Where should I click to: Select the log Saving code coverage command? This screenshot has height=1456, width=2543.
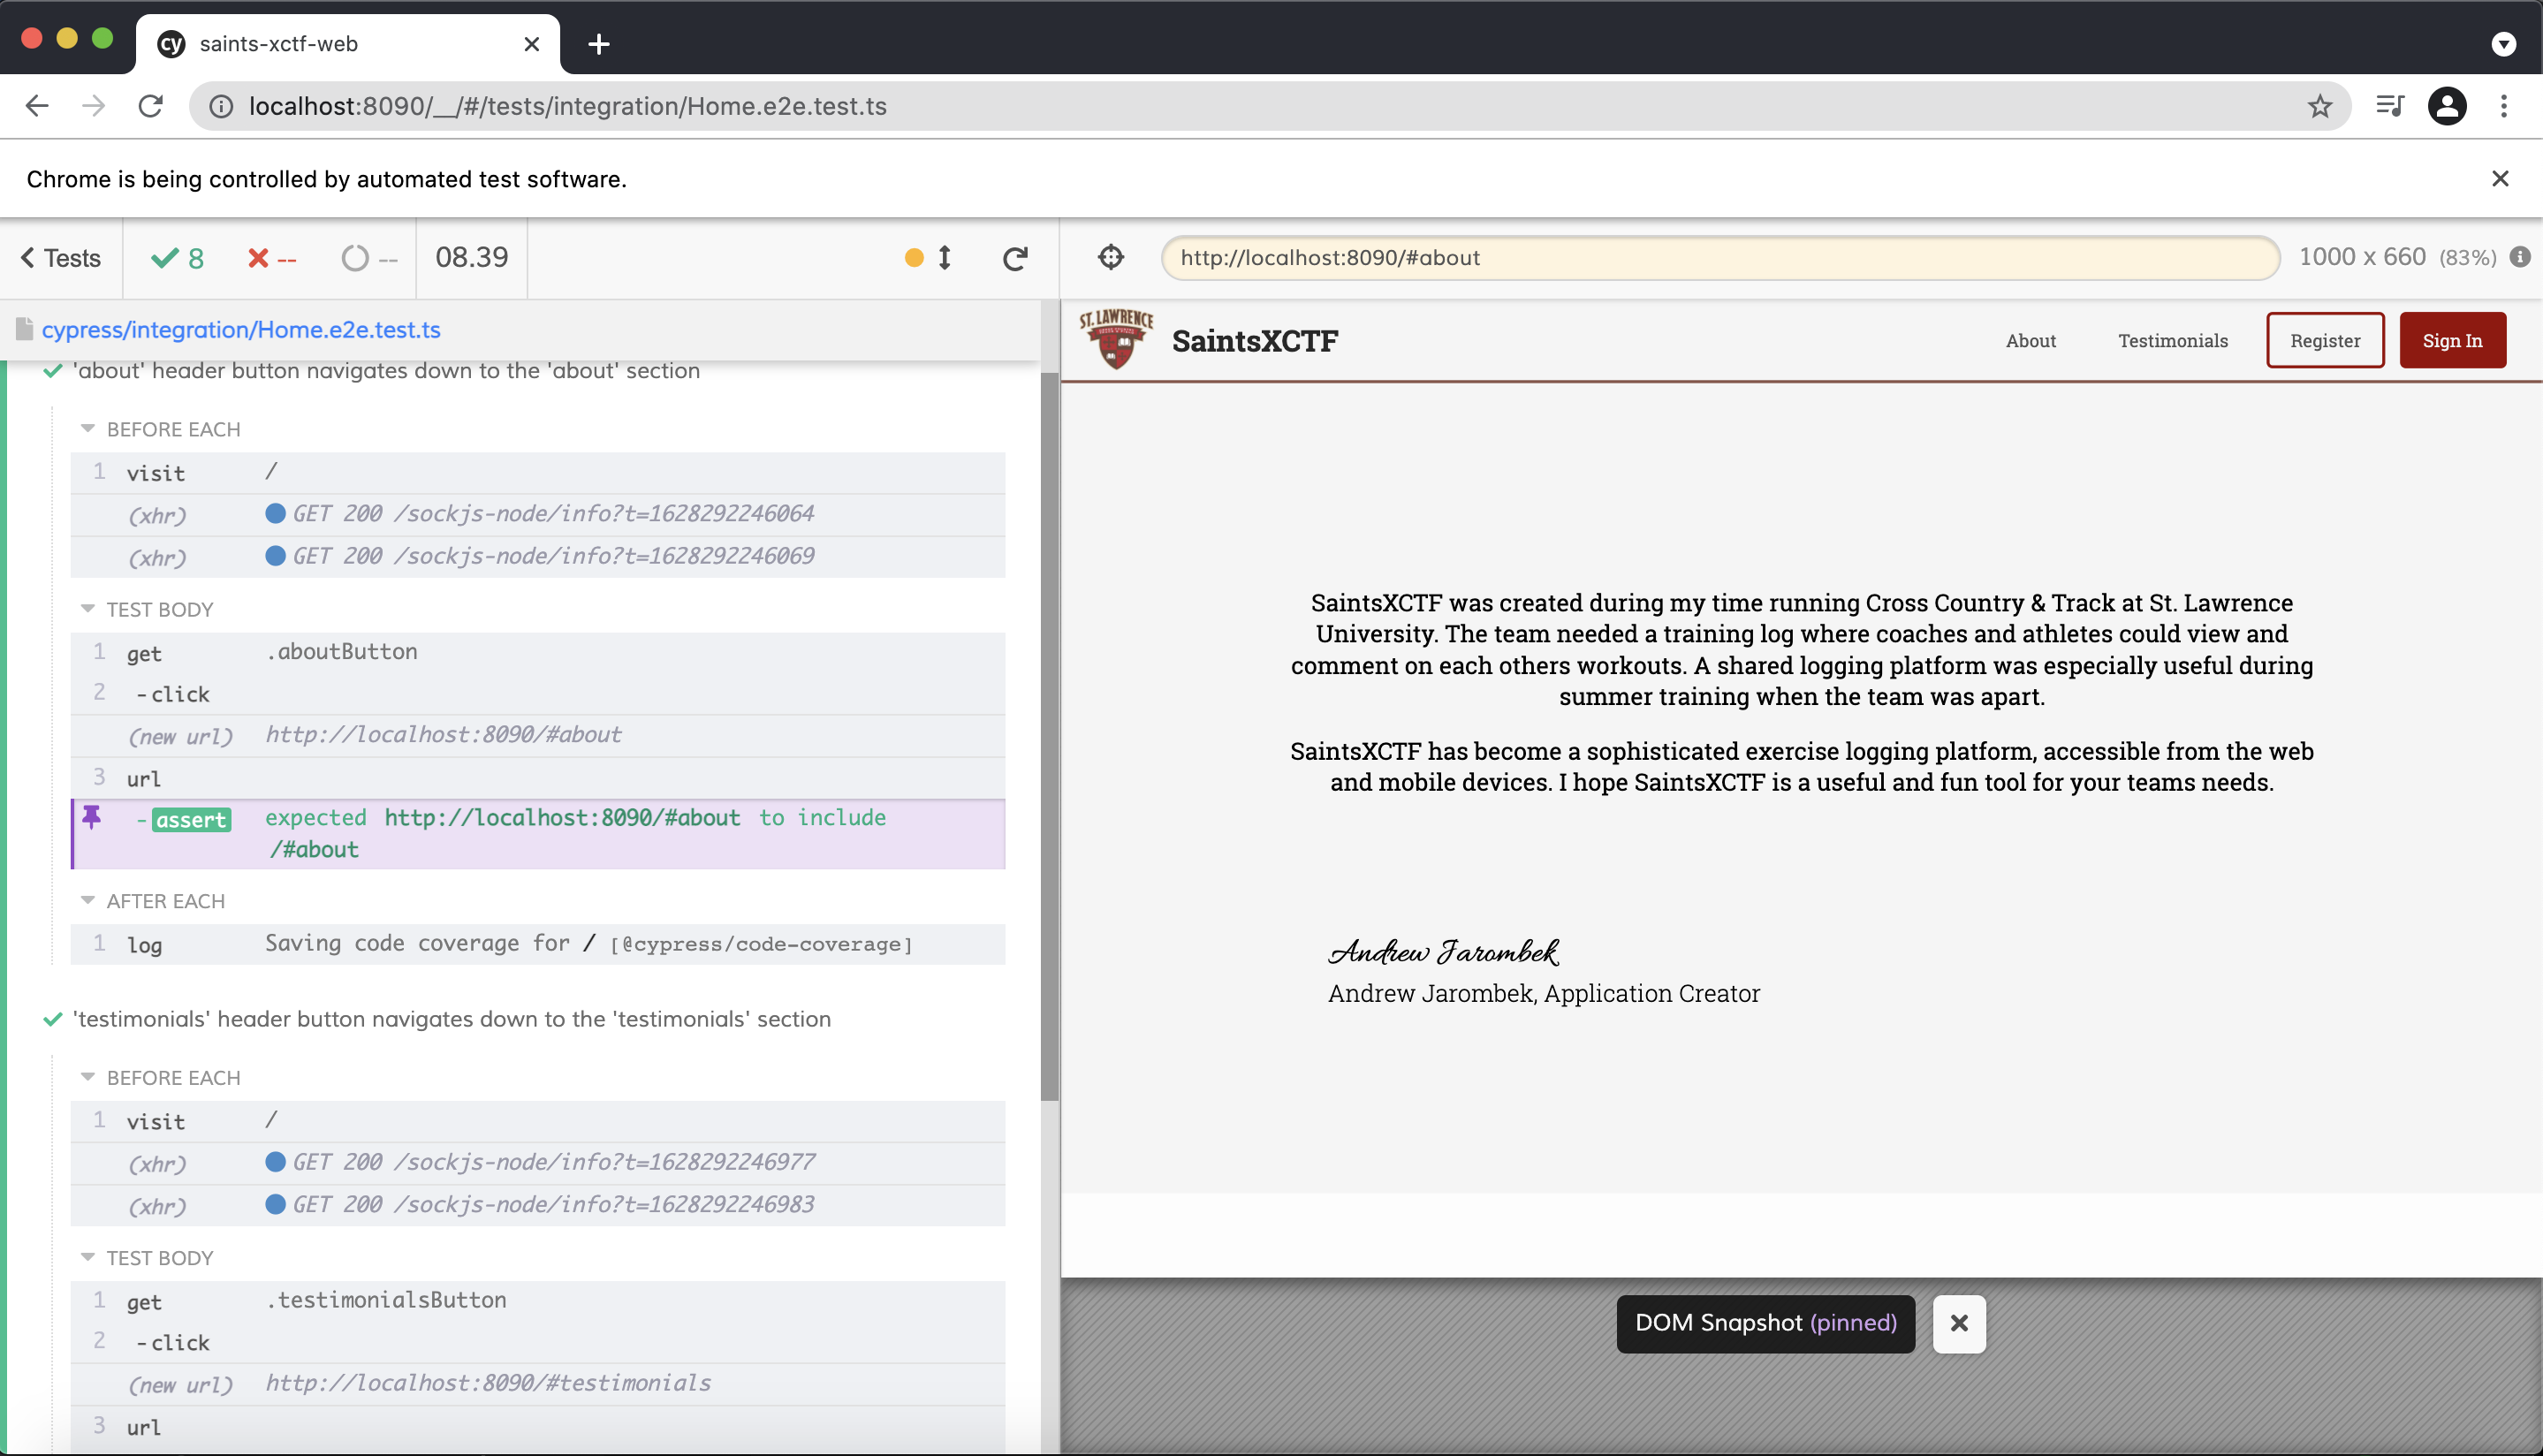[538, 944]
